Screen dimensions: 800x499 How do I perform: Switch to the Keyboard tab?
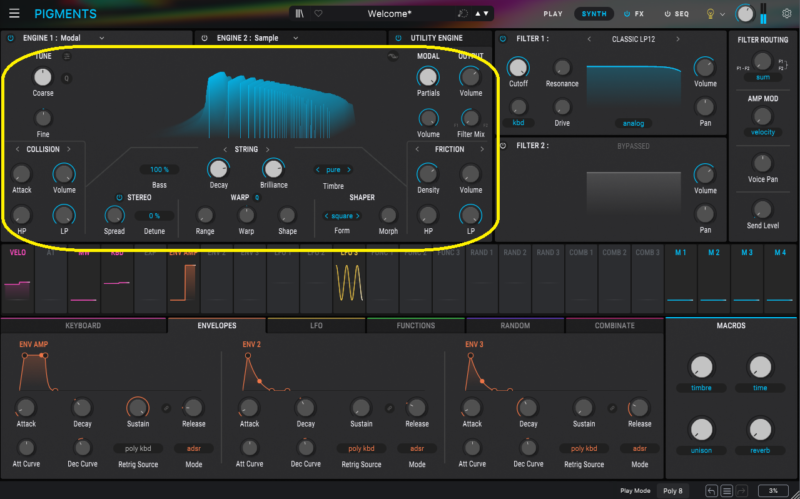[83, 326]
